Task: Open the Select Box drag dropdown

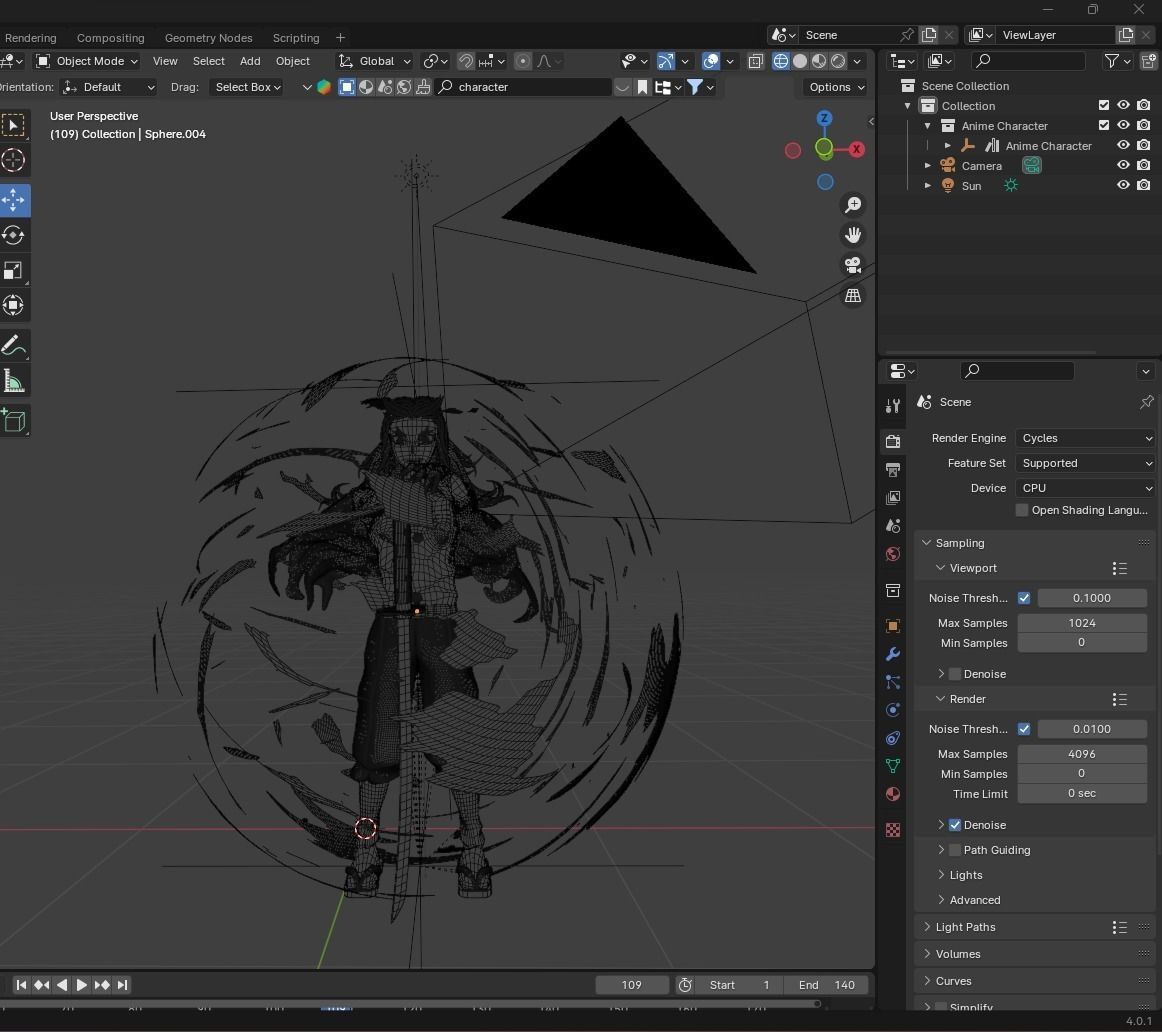Action: [247, 87]
